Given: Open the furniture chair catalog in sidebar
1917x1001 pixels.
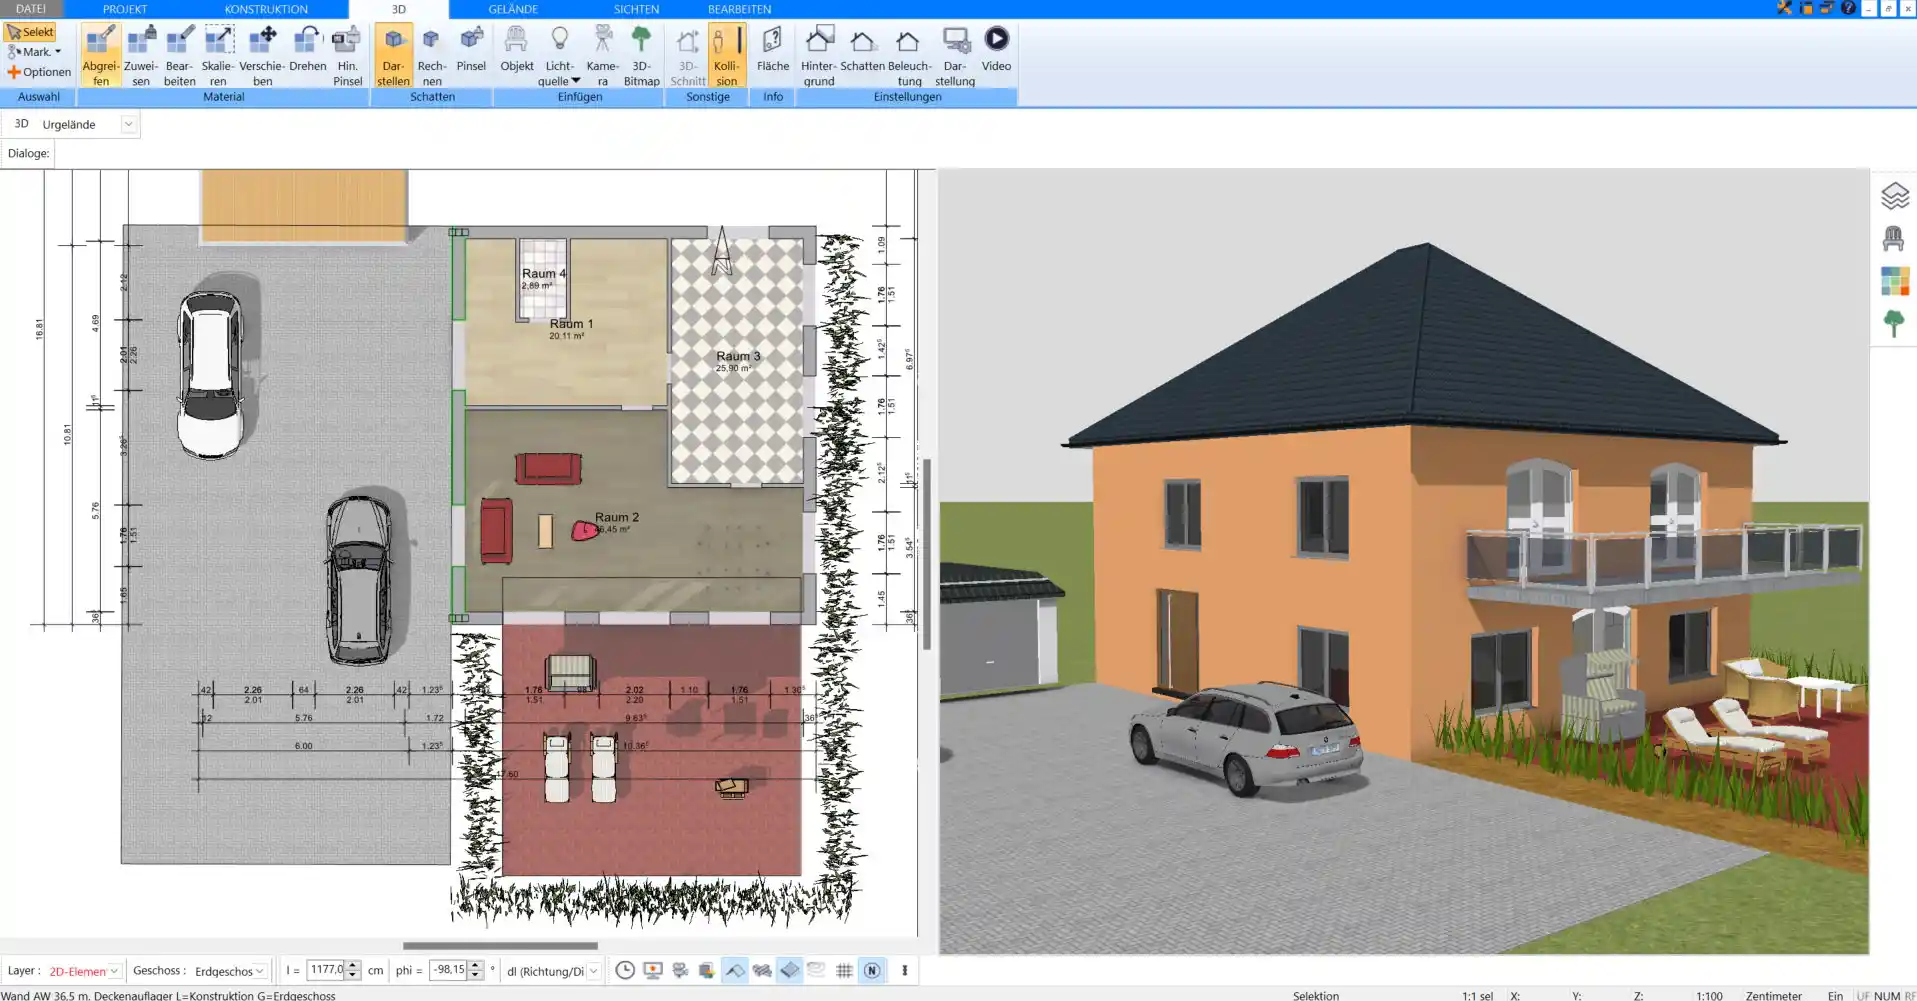Looking at the screenshot, I should click(x=1893, y=239).
